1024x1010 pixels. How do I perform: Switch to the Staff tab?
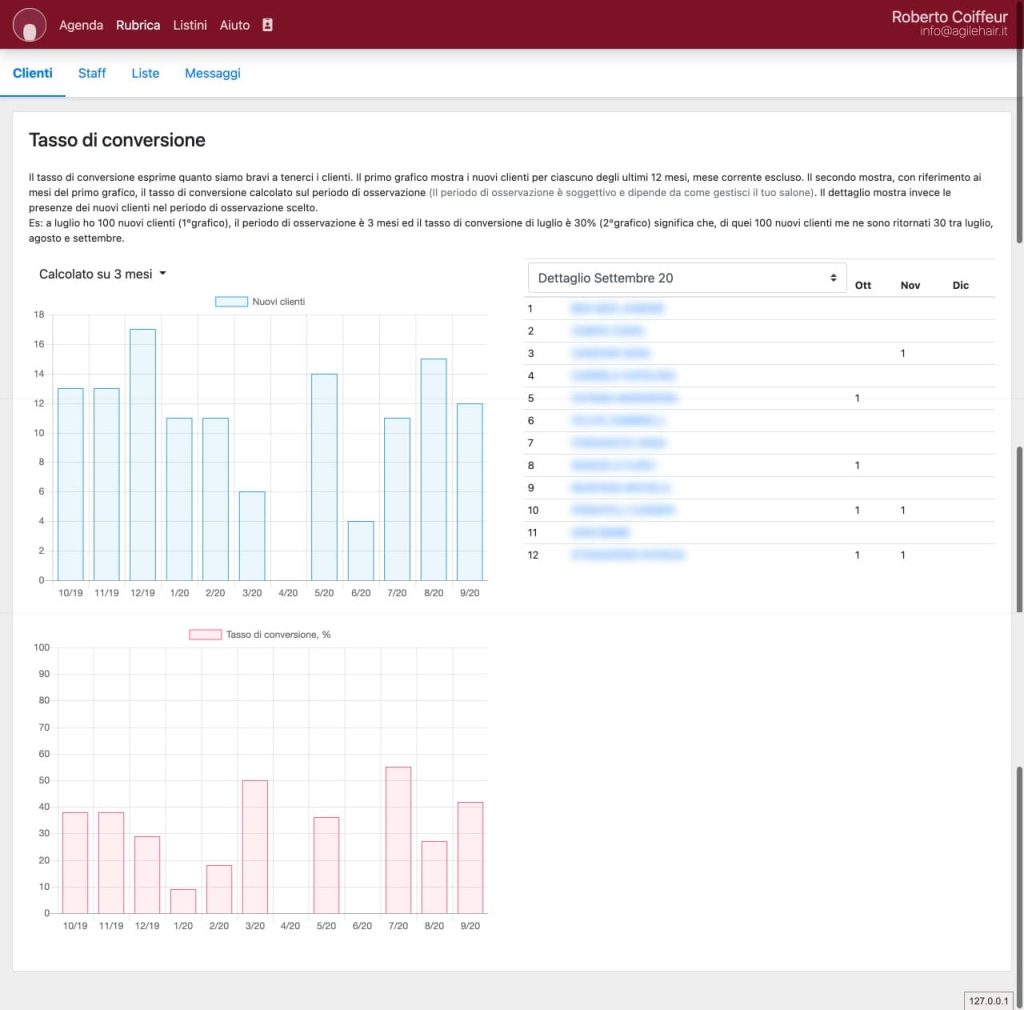pyautogui.click(x=92, y=73)
